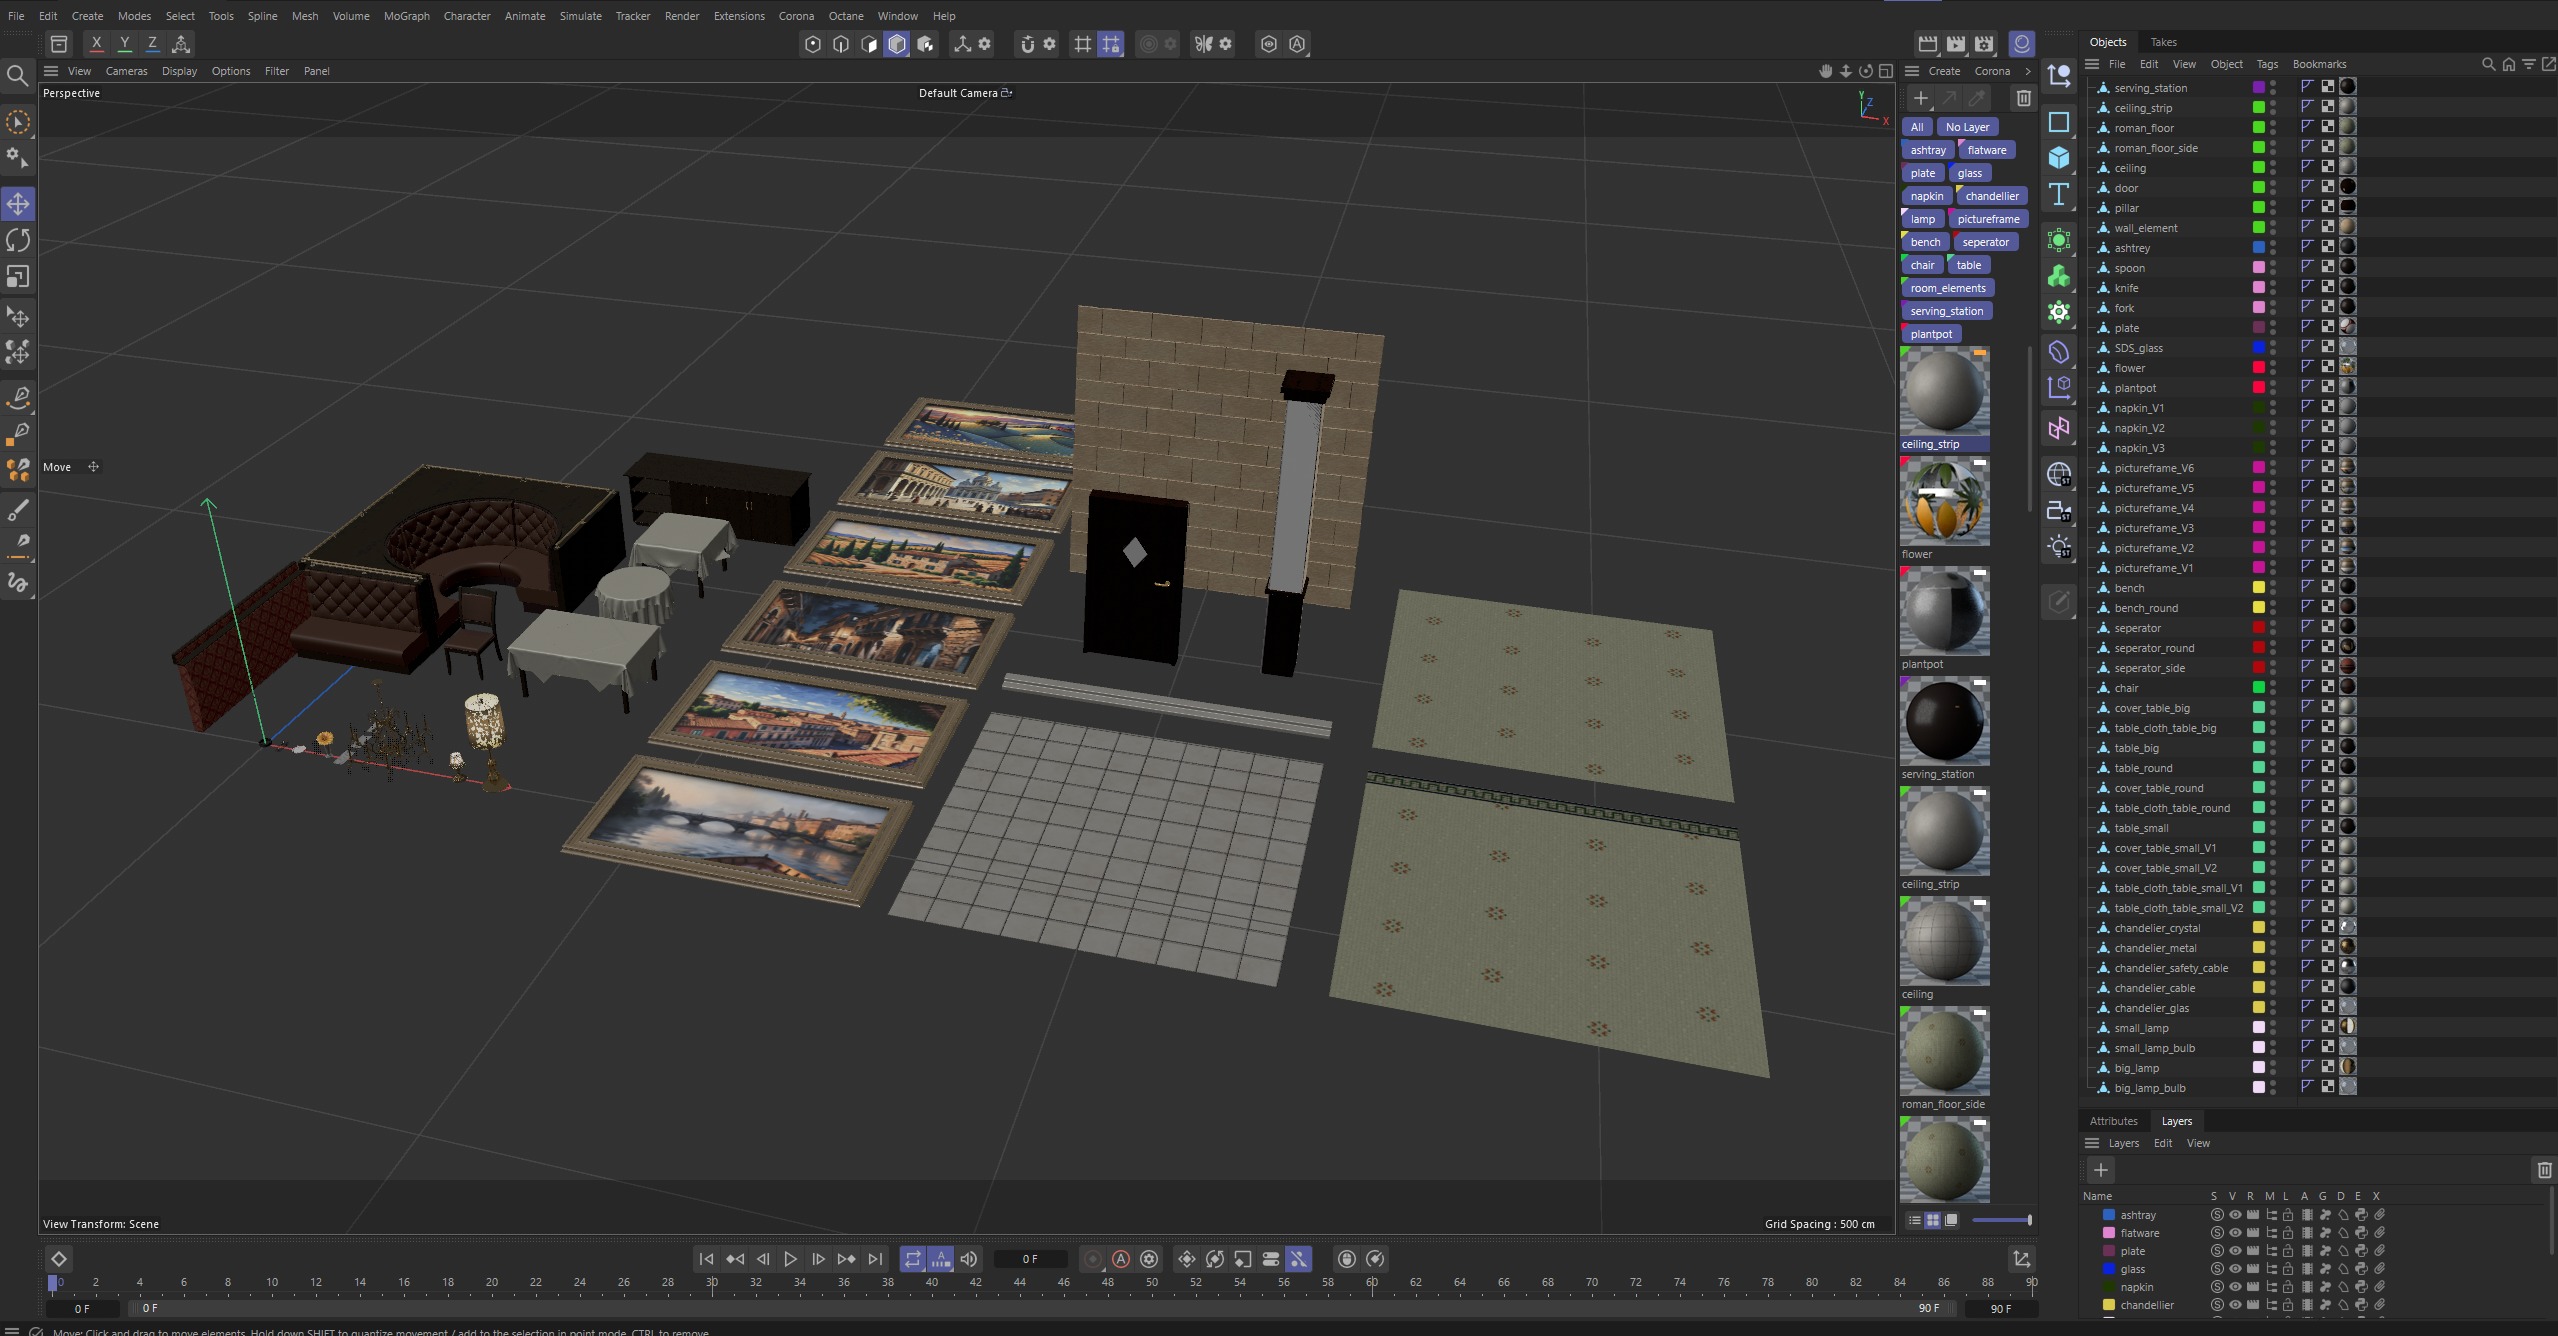Viewport: 2558px width, 1336px height.
Task: Toggle the lock on the plate layer
Action: [x=2288, y=1251]
